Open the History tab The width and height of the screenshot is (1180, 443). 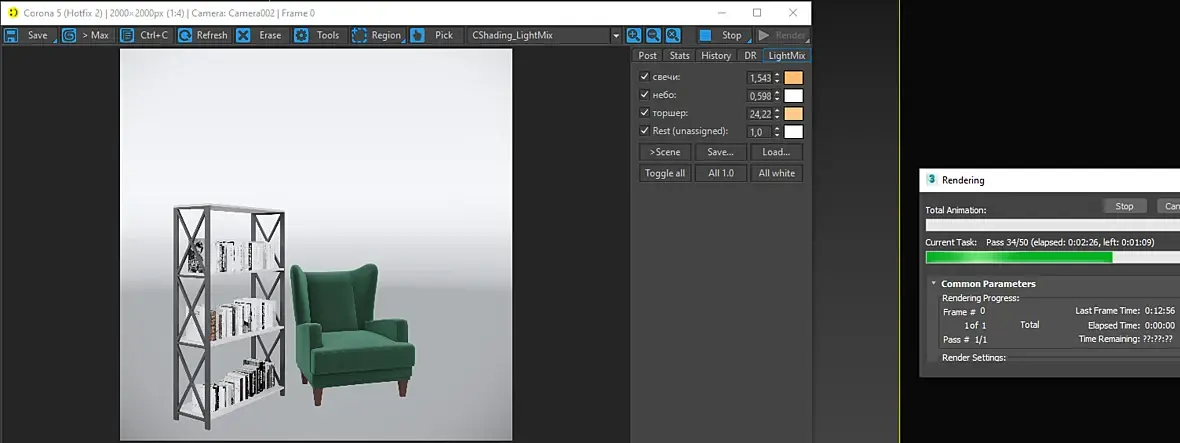716,56
